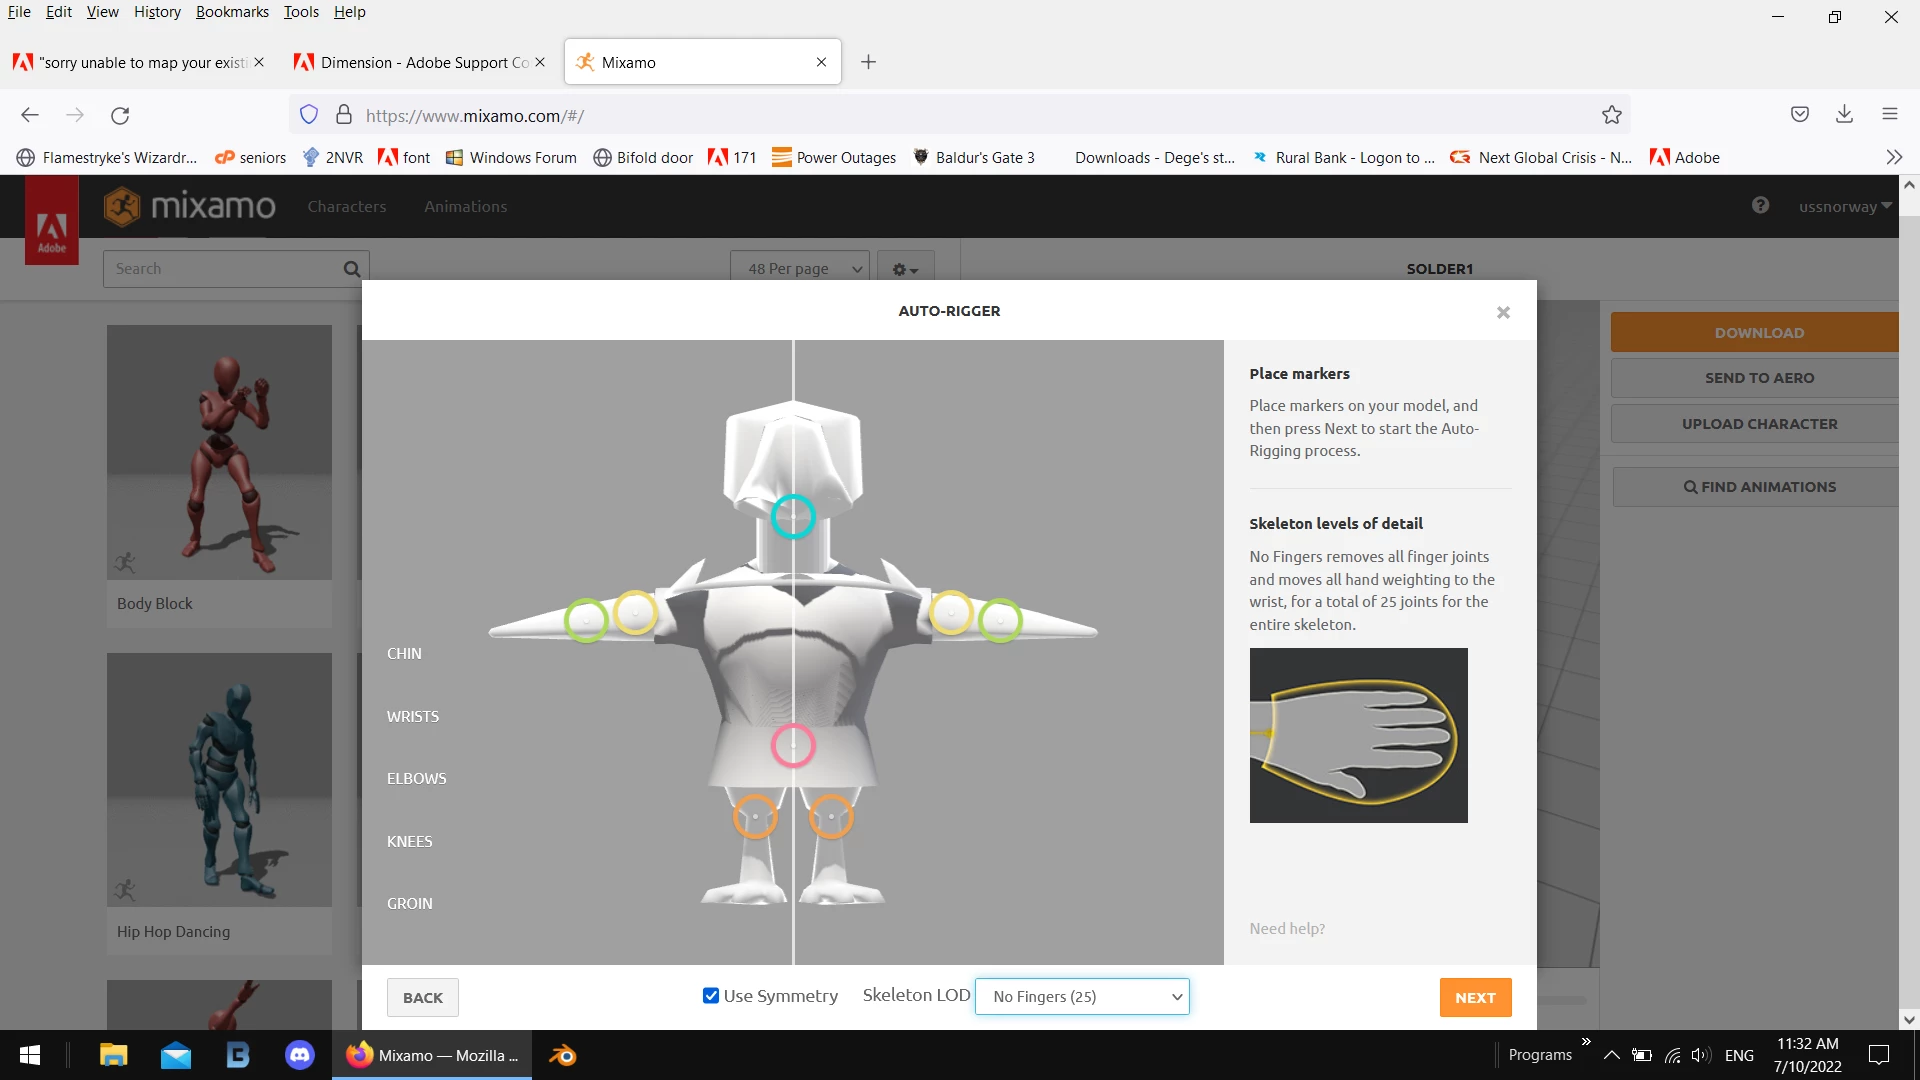Select the leftmost green wrist marker
This screenshot has width=1920, height=1080.
[x=586, y=621]
